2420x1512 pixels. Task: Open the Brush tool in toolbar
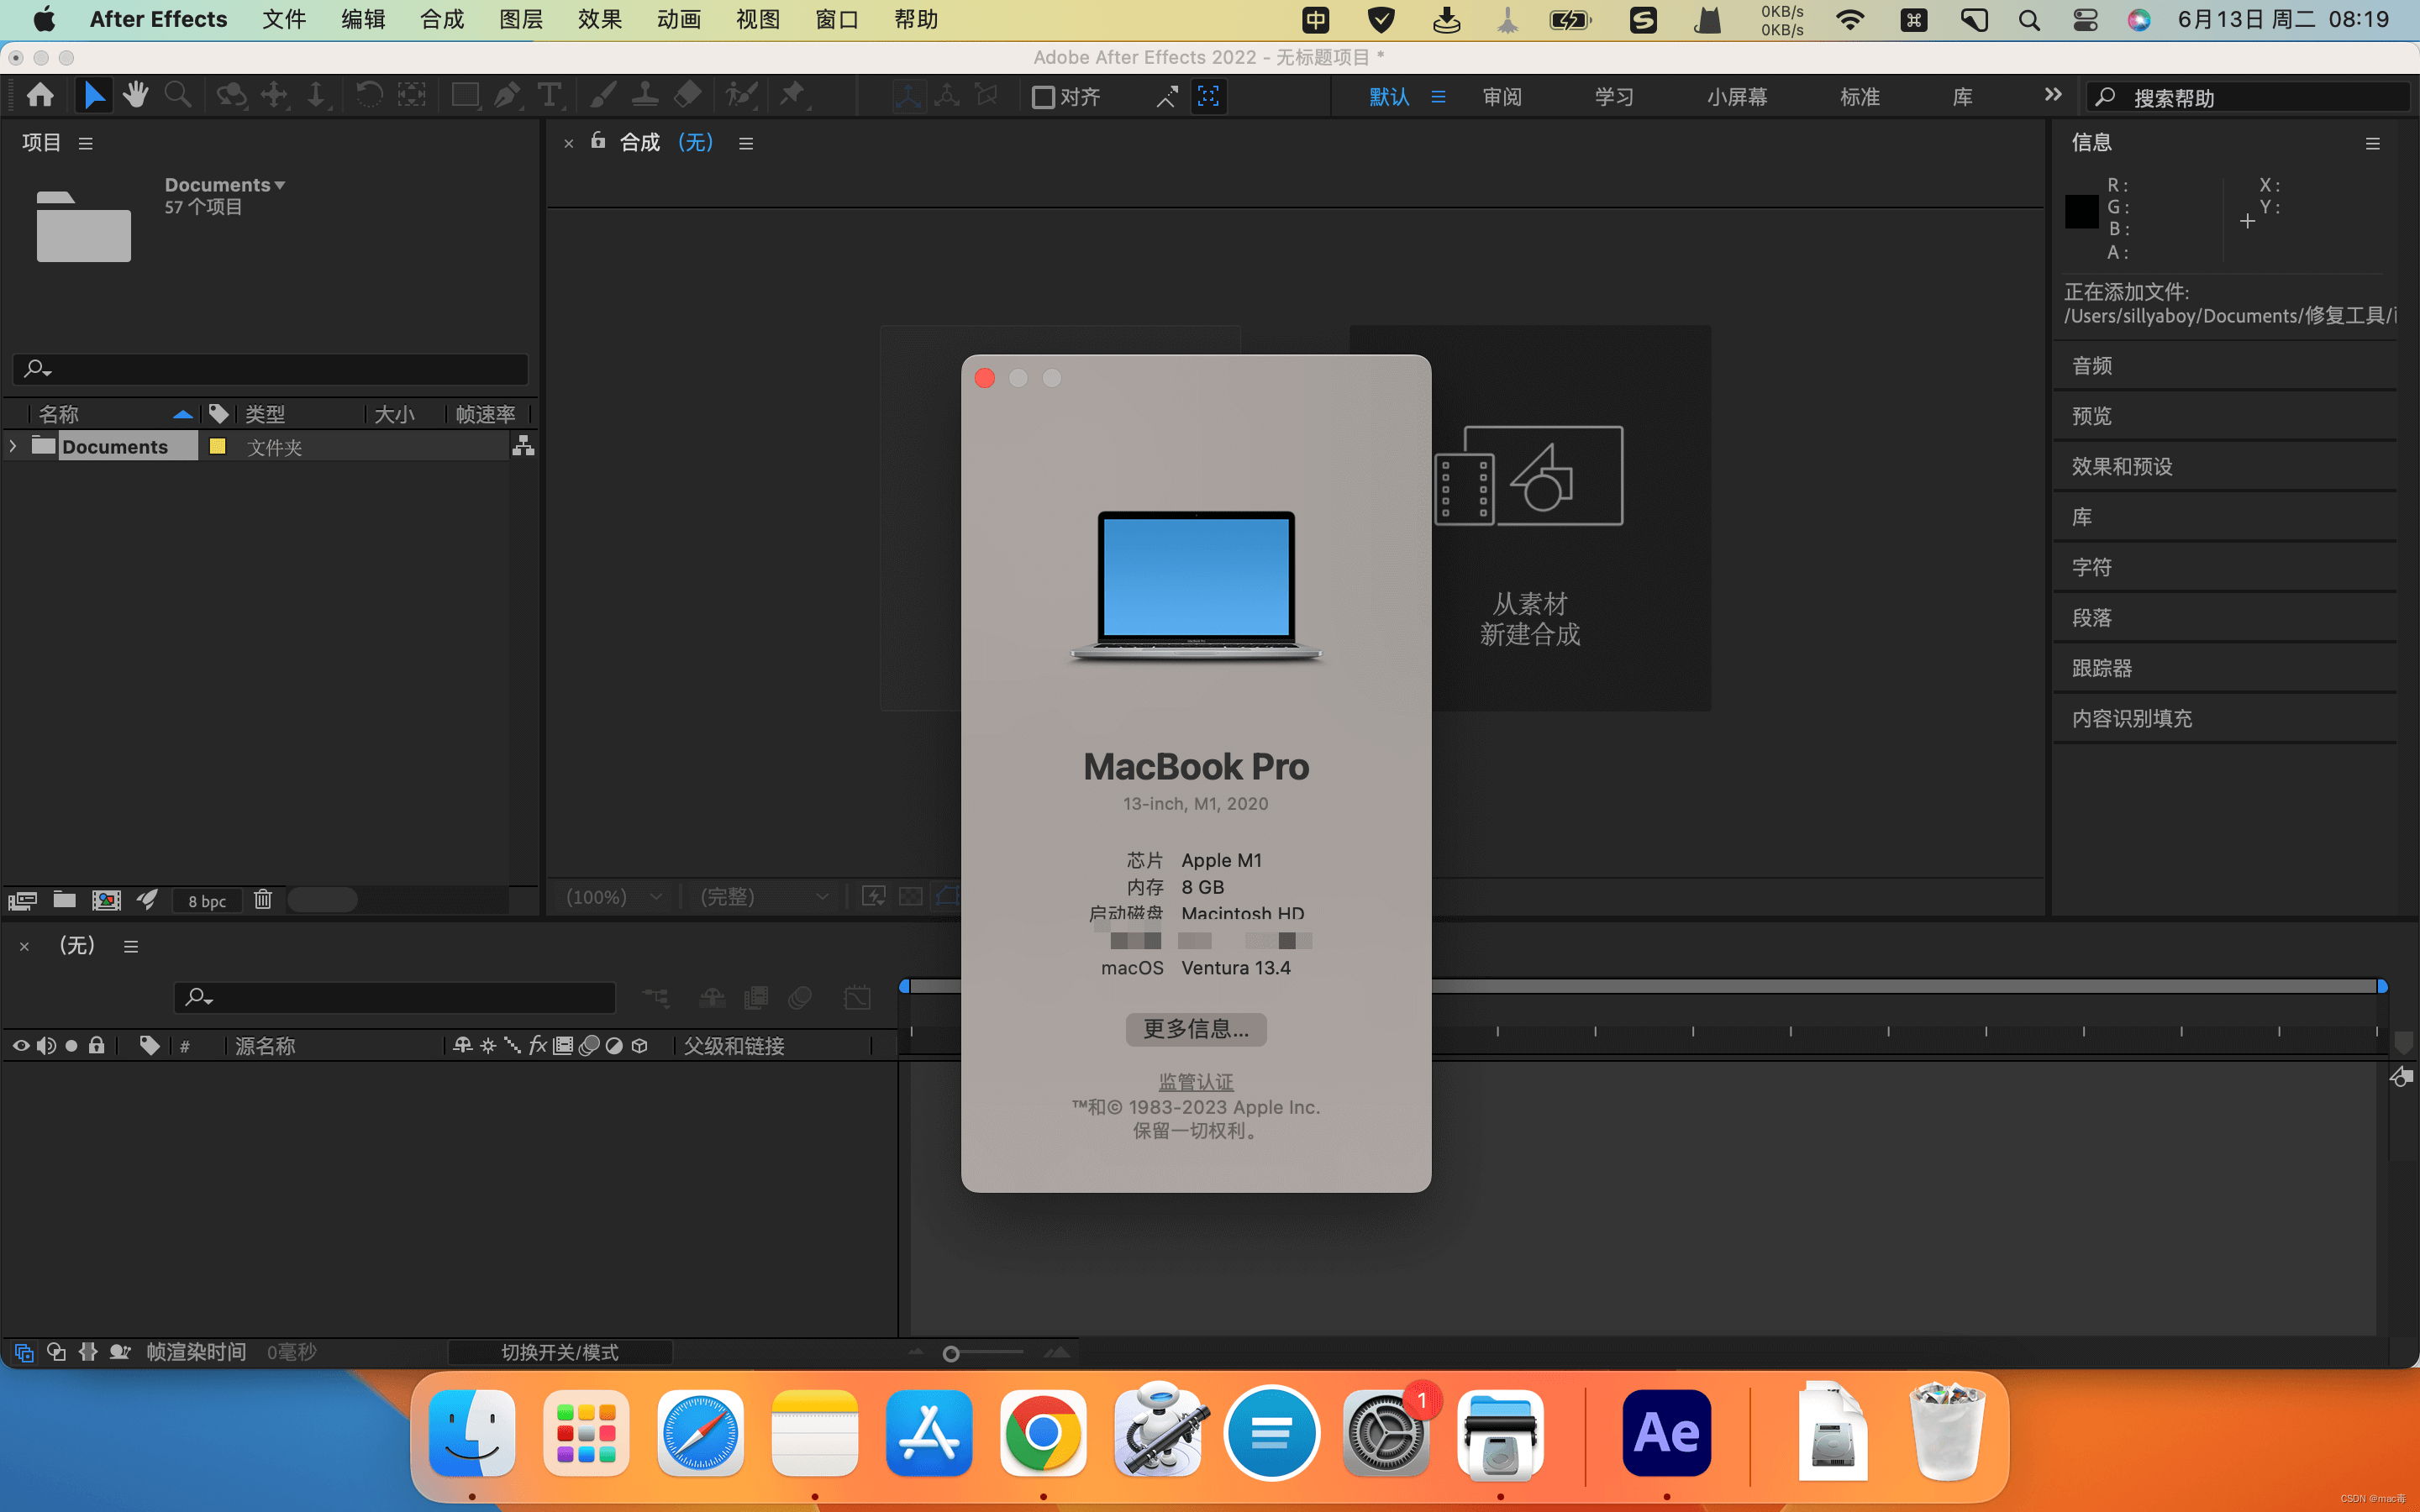coord(599,96)
